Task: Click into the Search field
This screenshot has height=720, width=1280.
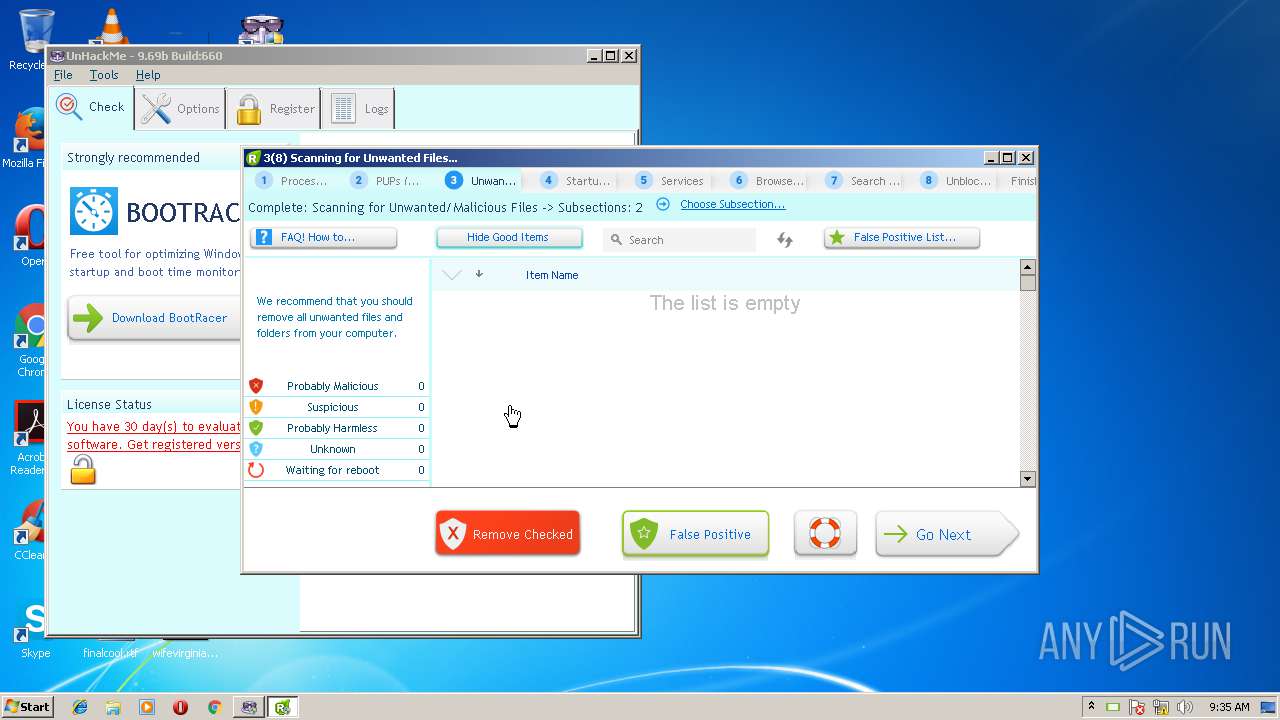Action: [680, 240]
